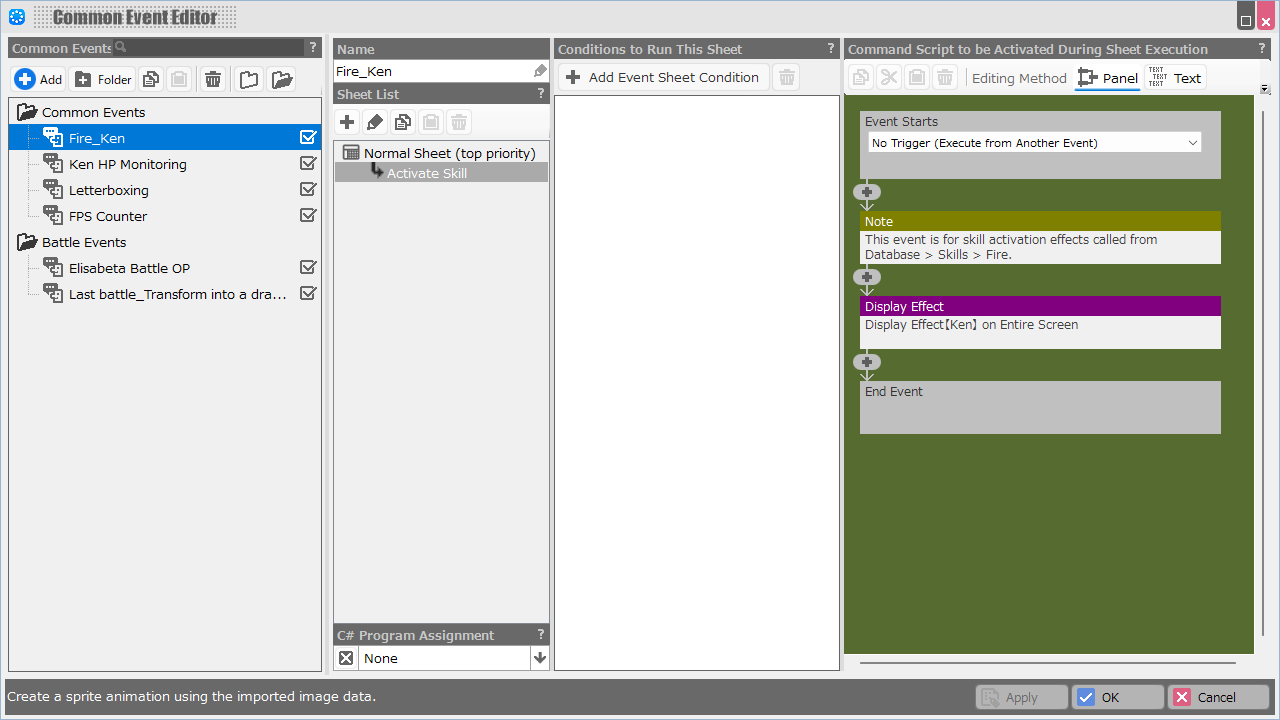Switch editing method to Panel
The height and width of the screenshot is (720, 1280).
1108,78
